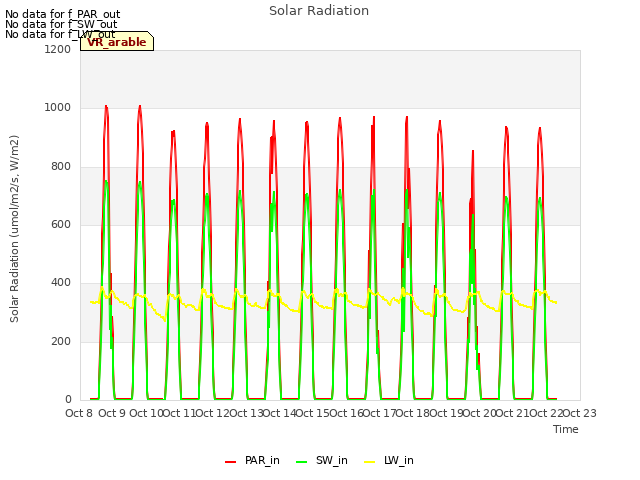Click the 600 y-axis tick label

(61, 224)
